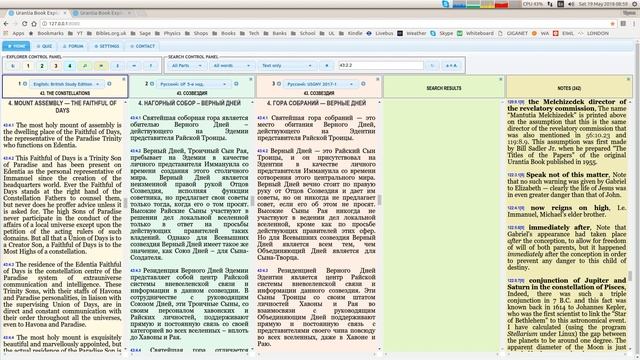Open the second Russian edition dropdown

[193, 84]
